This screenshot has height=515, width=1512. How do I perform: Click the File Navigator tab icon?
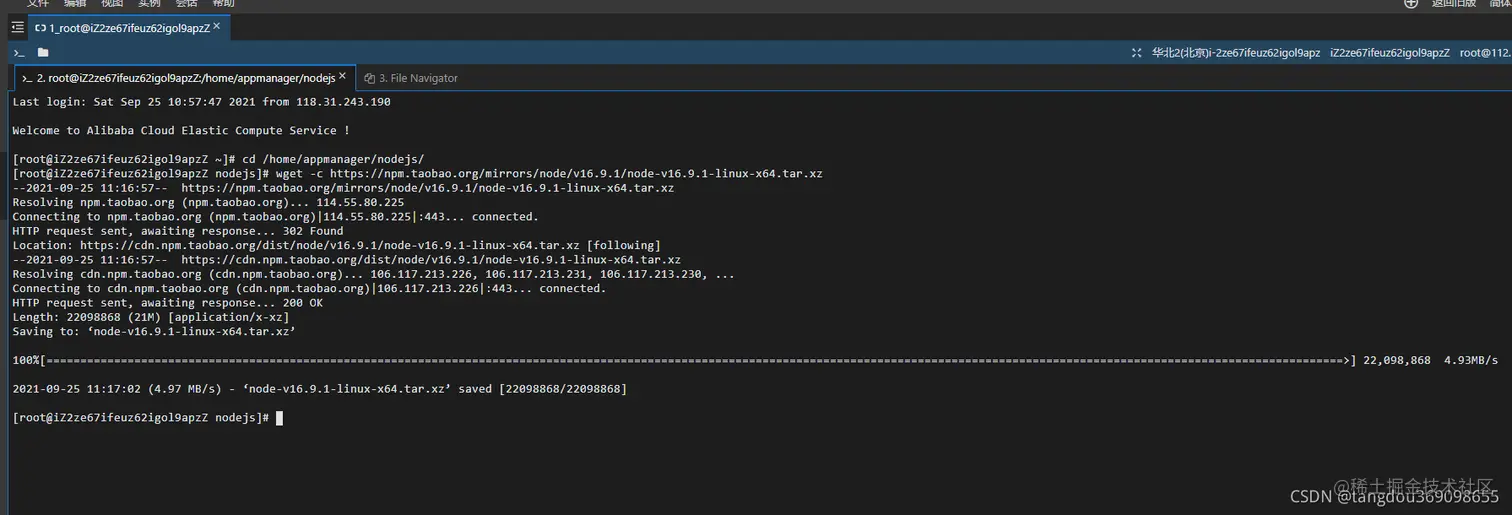(370, 78)
